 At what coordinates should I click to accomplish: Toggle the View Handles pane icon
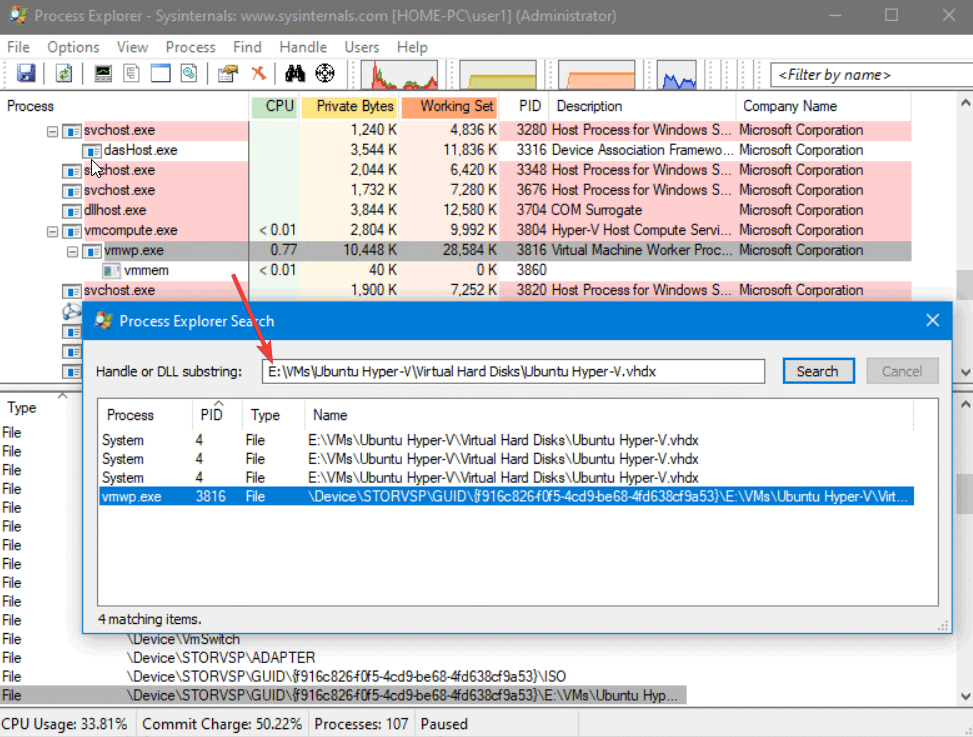point(189,73)
